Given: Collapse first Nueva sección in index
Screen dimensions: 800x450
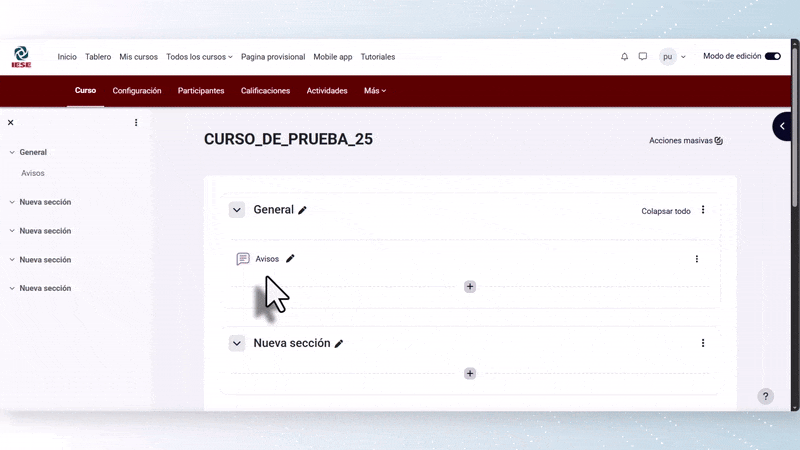Looking at the screenshot, I should [12, 202].
